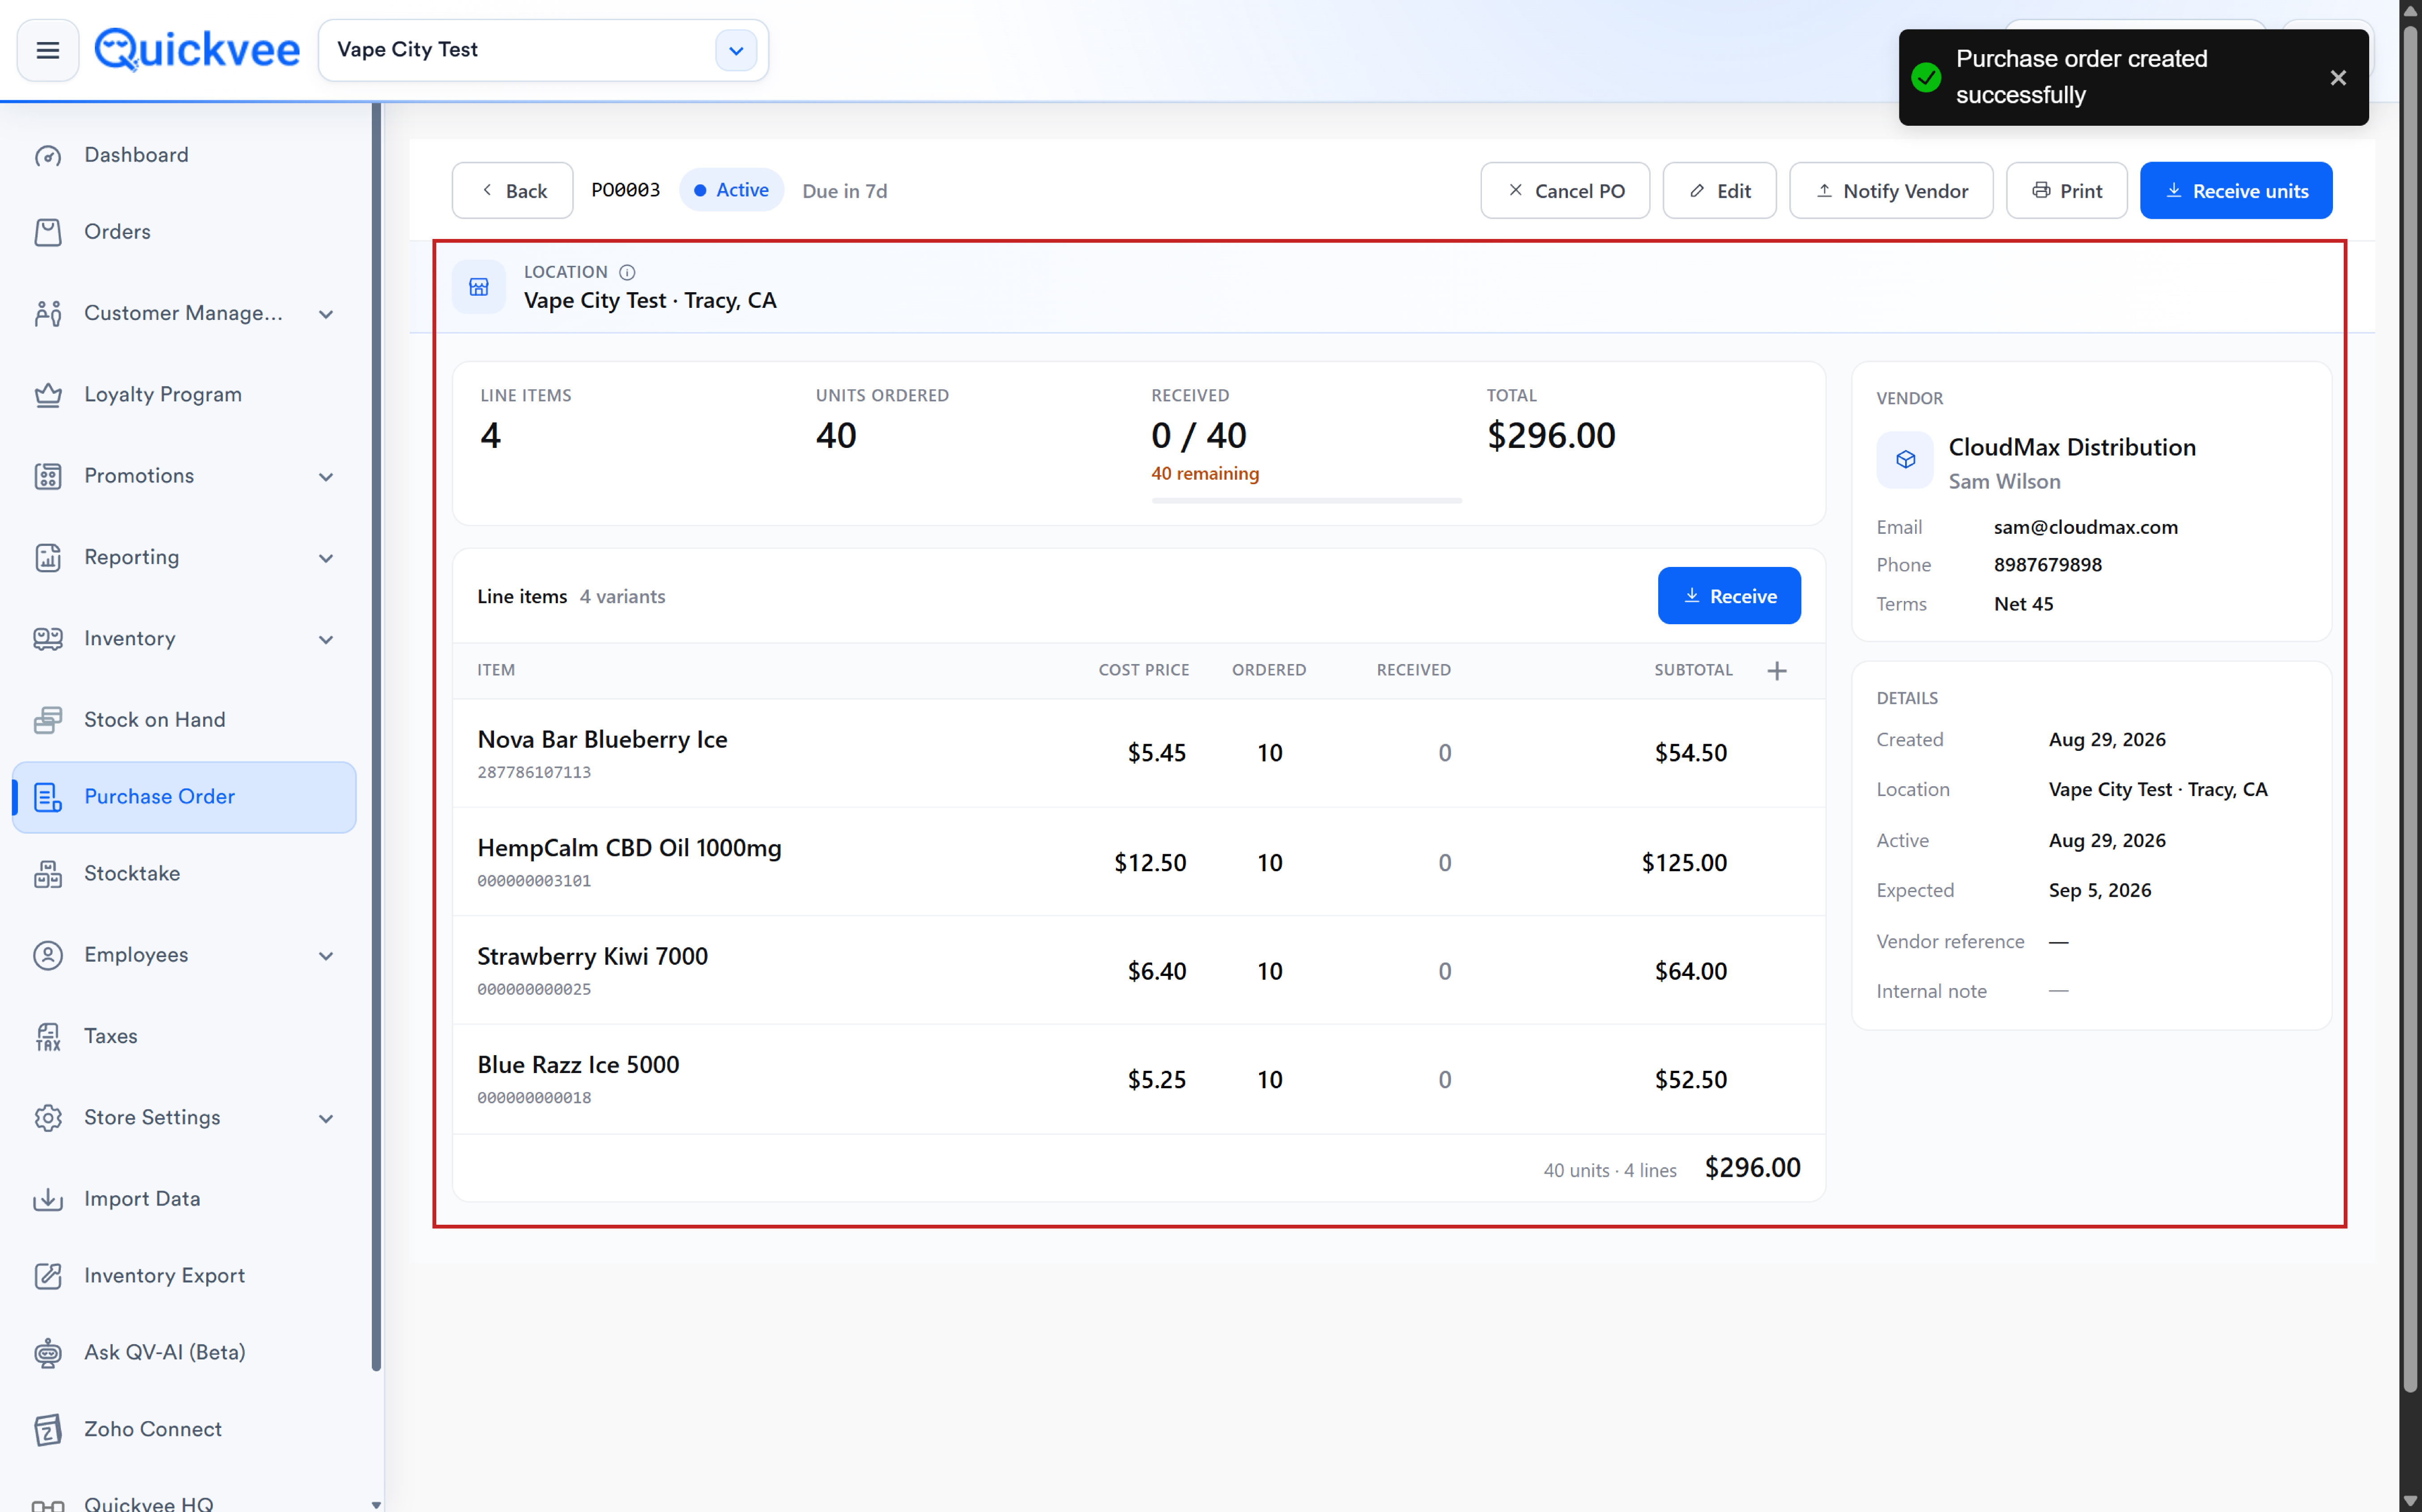Click the CloudMax vendor box icon
2422x1512 pixels.
pyautogui.click(x=1905, y=460)
